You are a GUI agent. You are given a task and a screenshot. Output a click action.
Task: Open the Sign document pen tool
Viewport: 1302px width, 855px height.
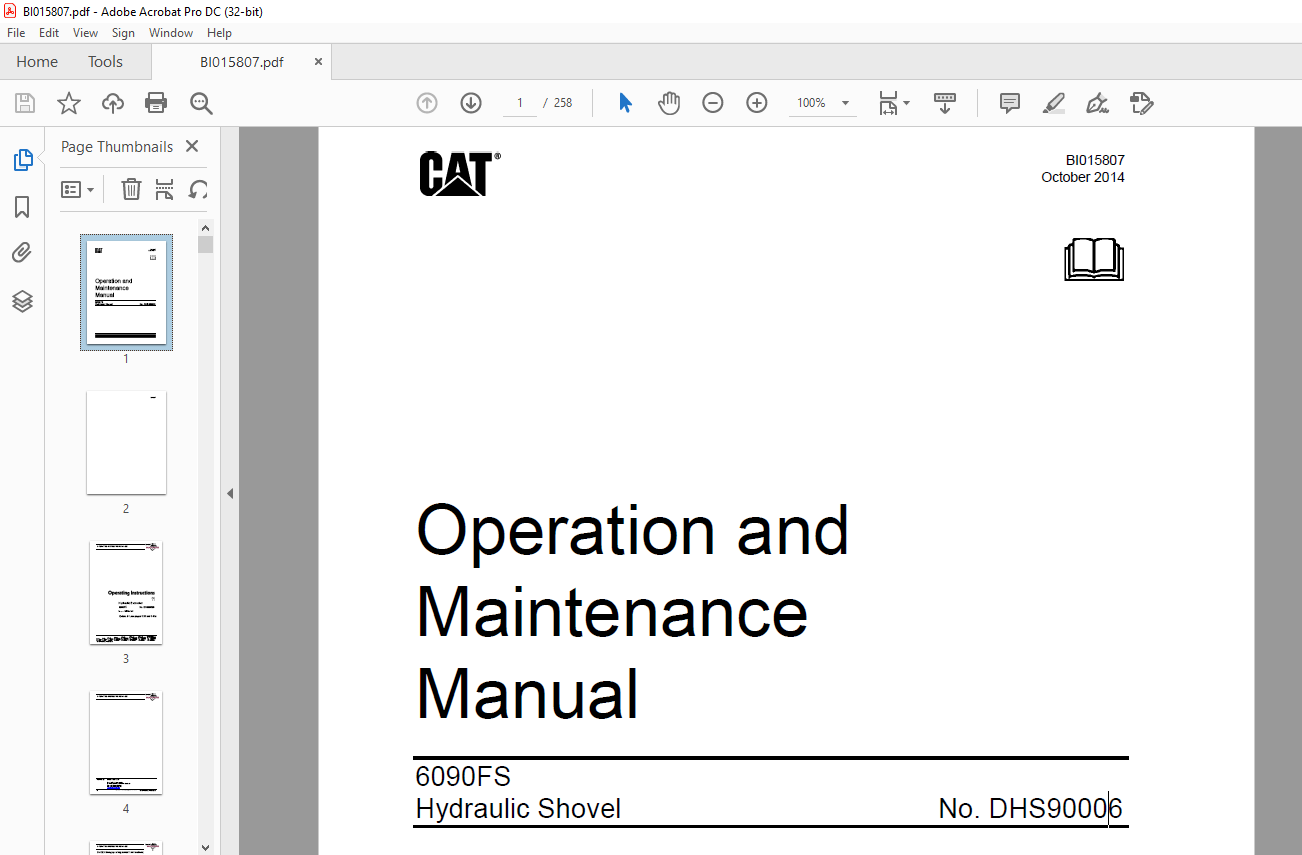(x=1097, y=103)
